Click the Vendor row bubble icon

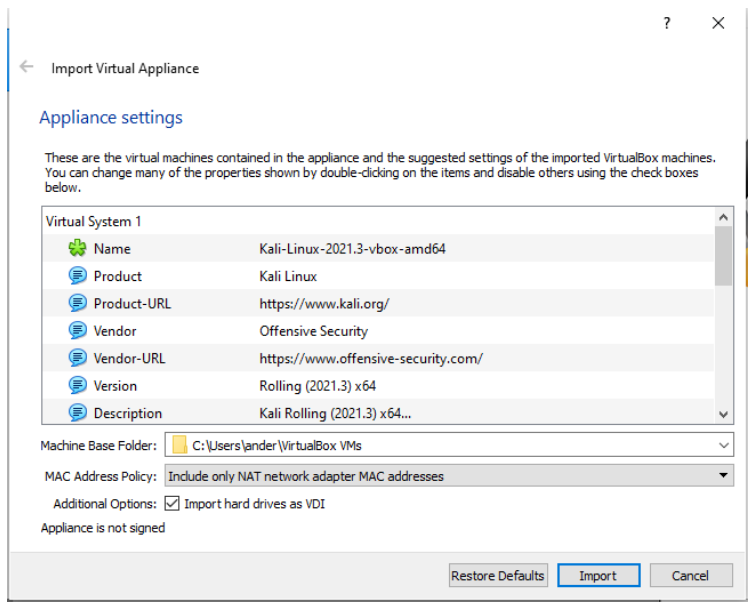77,331
